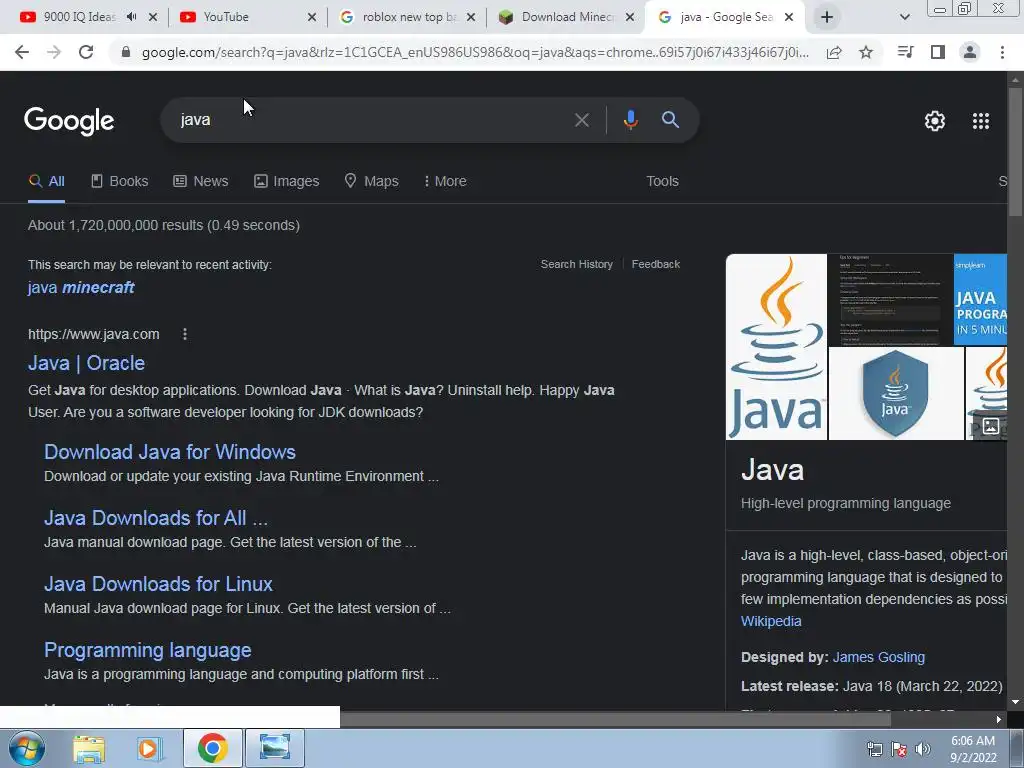Image resolution: width=1024 pixels, height=768 pixels.
Task: Open the large Java logo thumbnail
Action: (x=776, y=347)
